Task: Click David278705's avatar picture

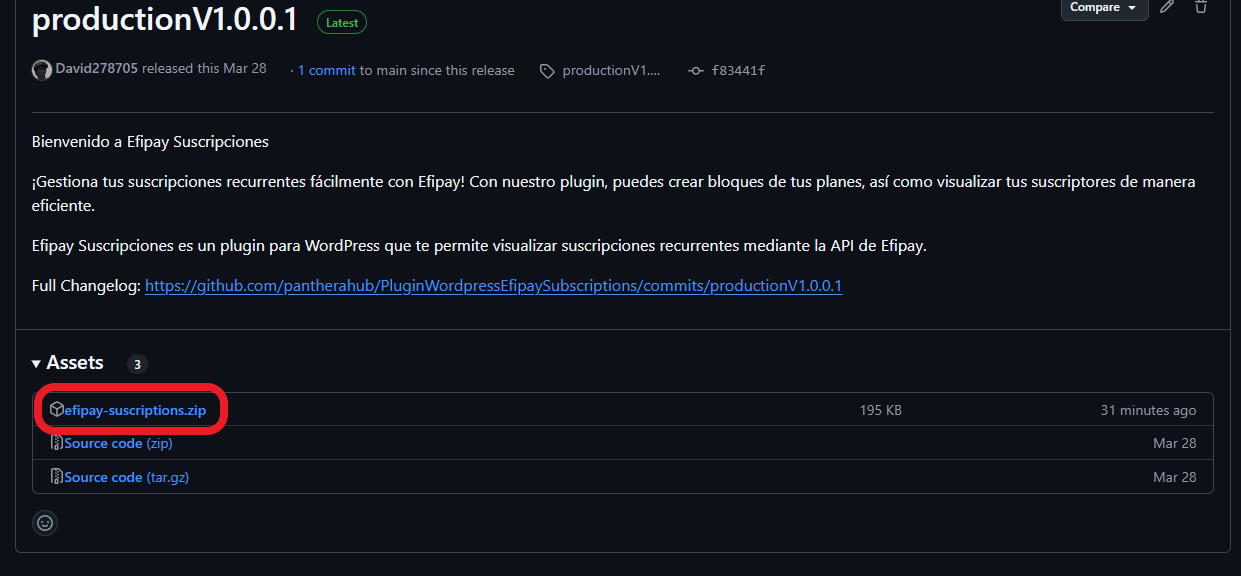Action: [x=41, y=69]
